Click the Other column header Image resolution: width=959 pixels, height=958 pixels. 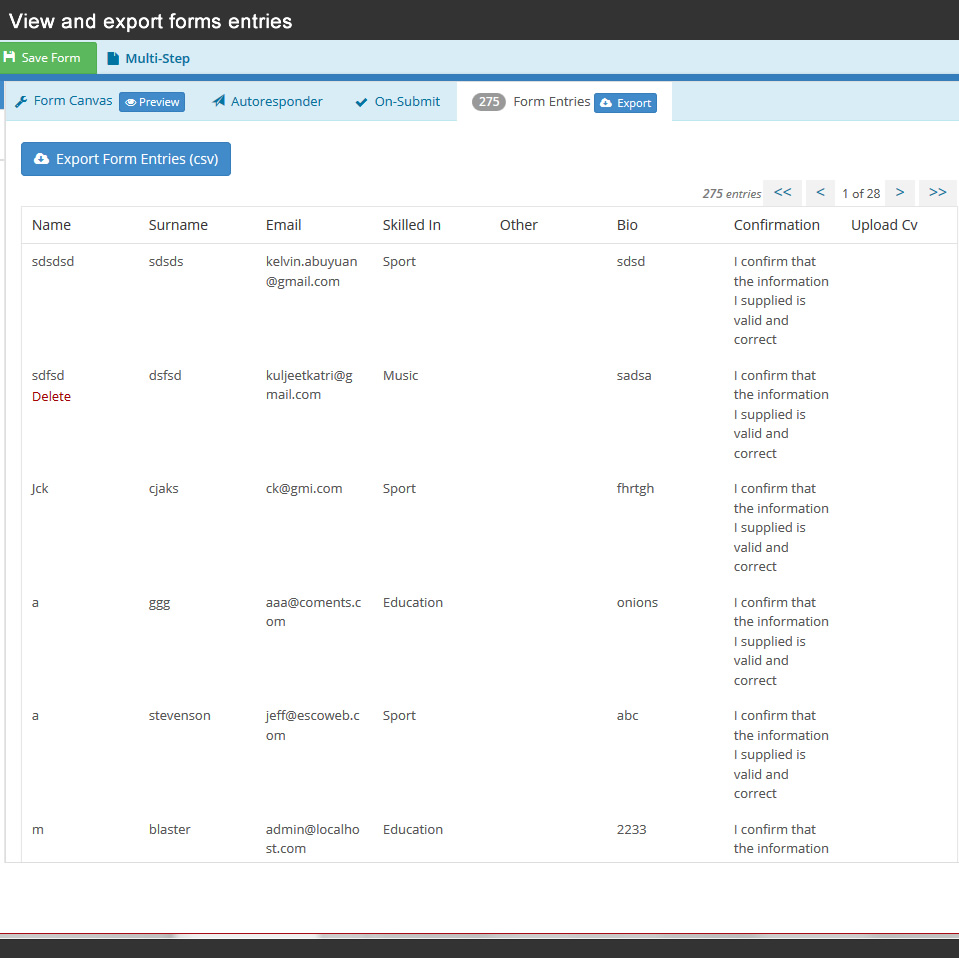tap(519, 225)
